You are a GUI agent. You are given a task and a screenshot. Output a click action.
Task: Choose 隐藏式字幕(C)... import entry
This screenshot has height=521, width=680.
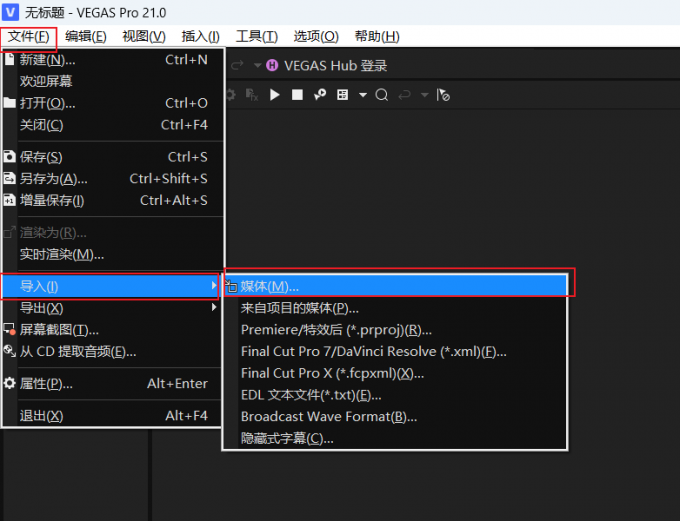tap(395, 438)
